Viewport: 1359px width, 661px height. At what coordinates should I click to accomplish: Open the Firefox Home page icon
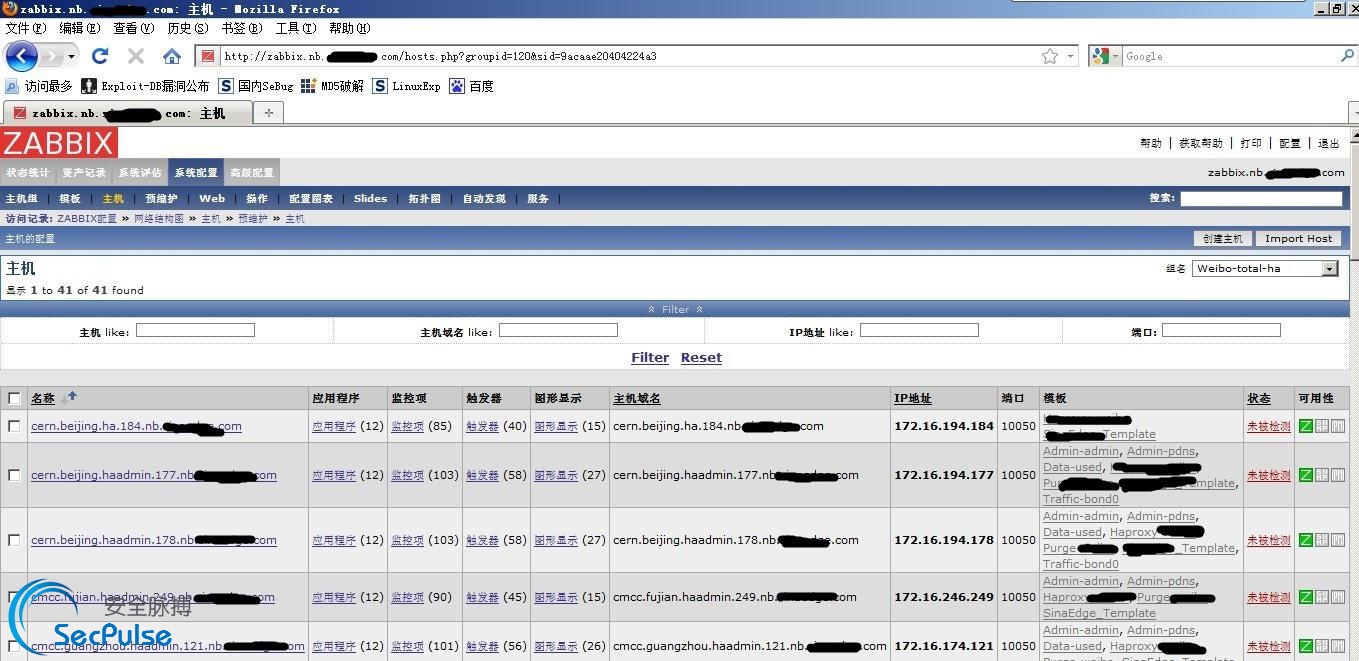pyautogui.click(x=172, y=56)
